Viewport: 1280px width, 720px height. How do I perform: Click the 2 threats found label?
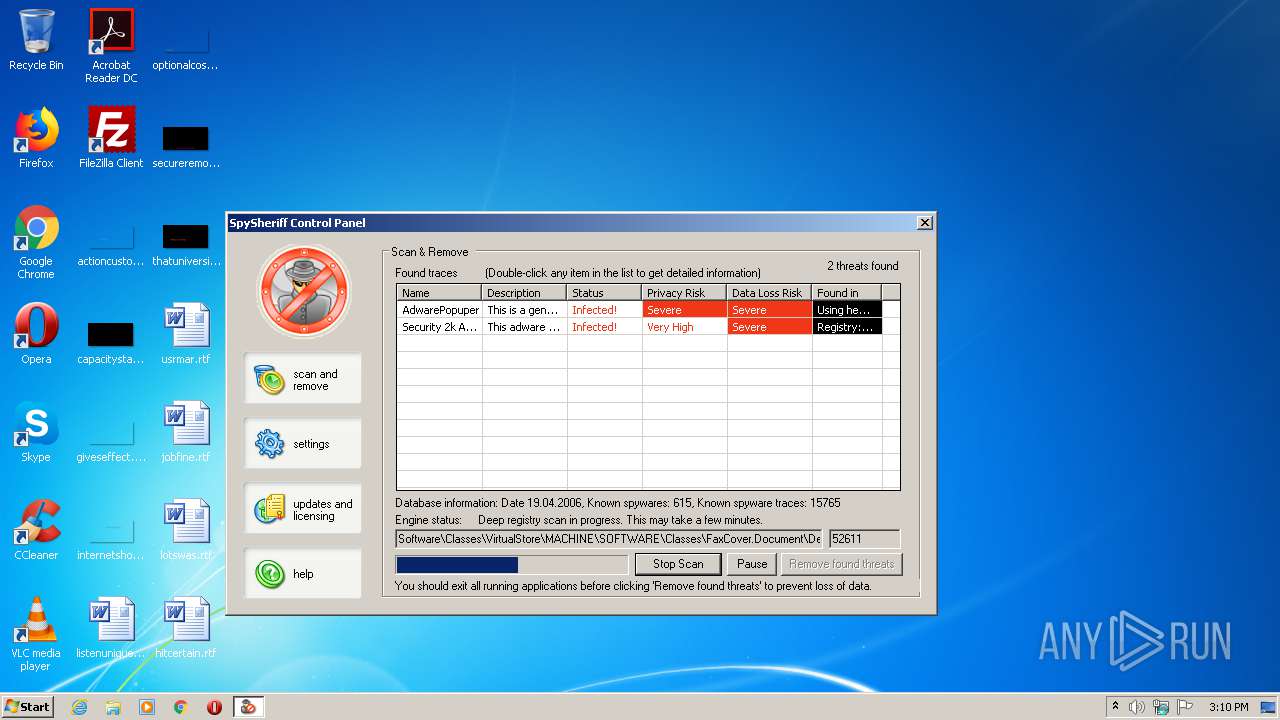(862, 266)
